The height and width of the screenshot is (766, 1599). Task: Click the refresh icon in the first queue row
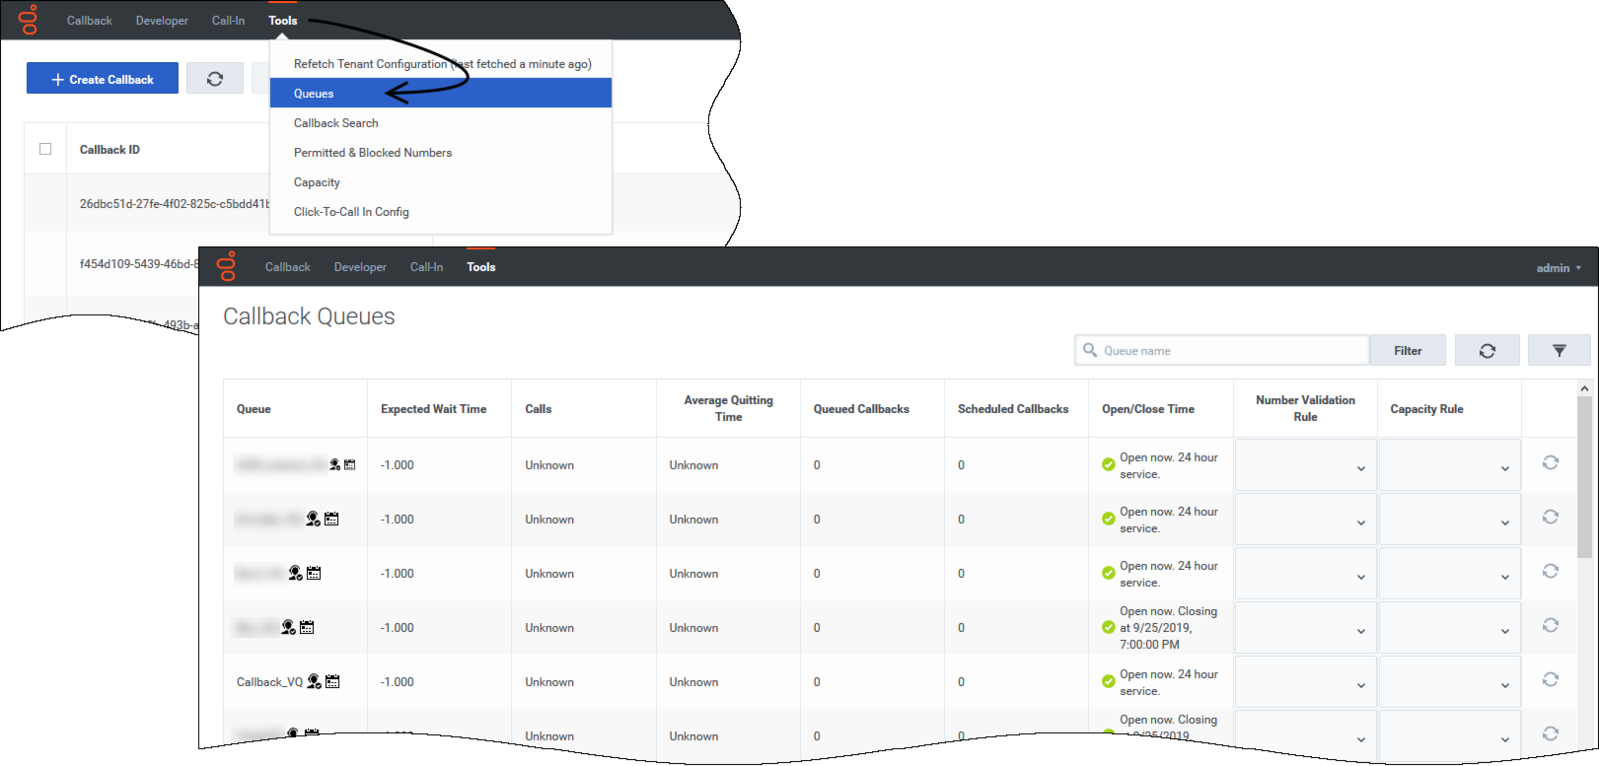point(1550,463)
